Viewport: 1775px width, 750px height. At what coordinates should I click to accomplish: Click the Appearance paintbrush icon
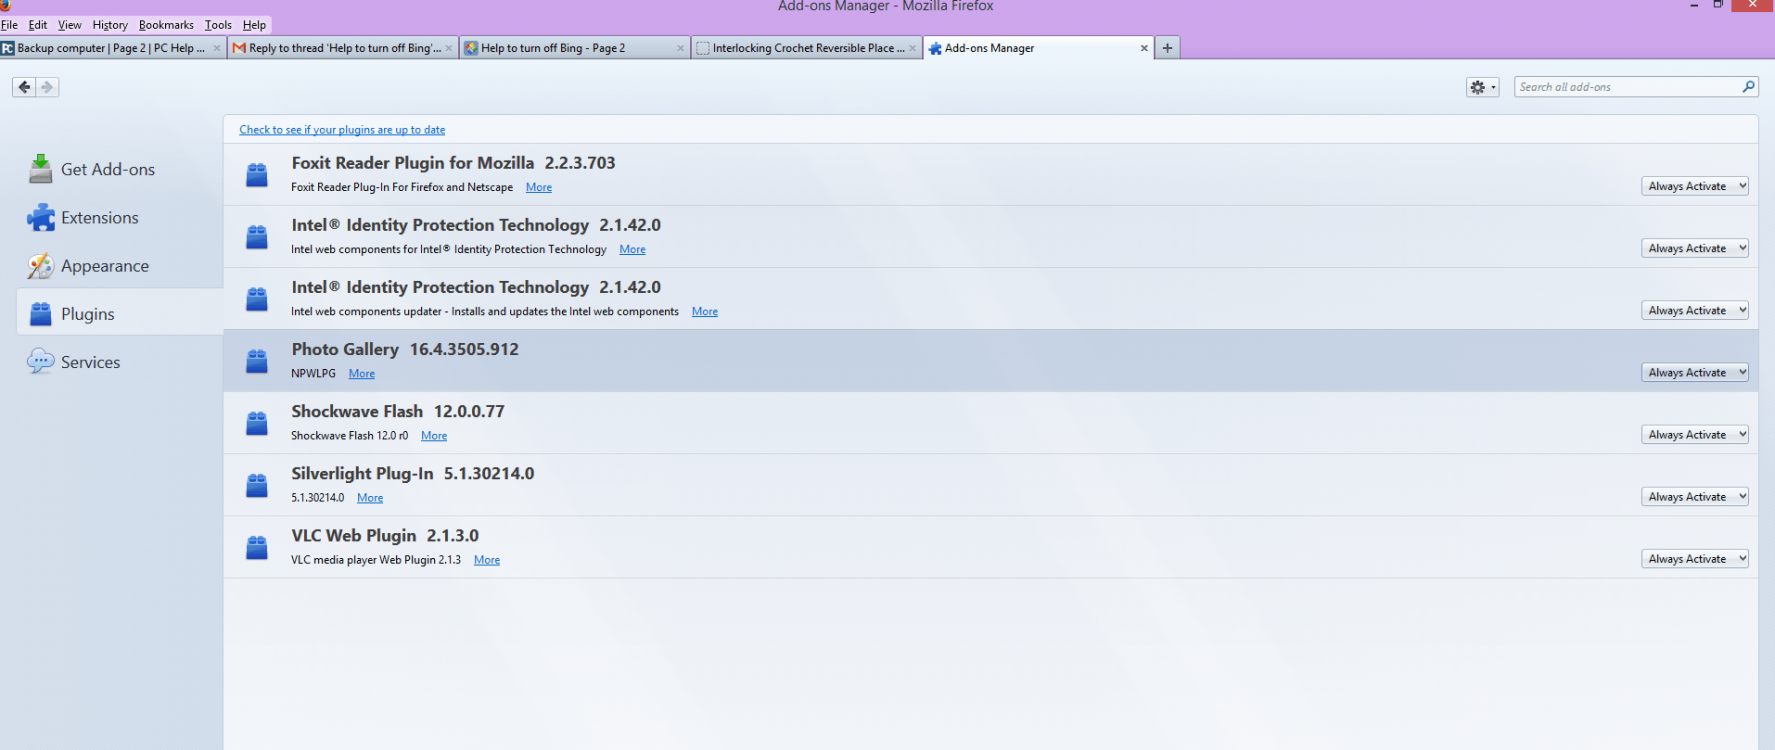click(40, 265)
